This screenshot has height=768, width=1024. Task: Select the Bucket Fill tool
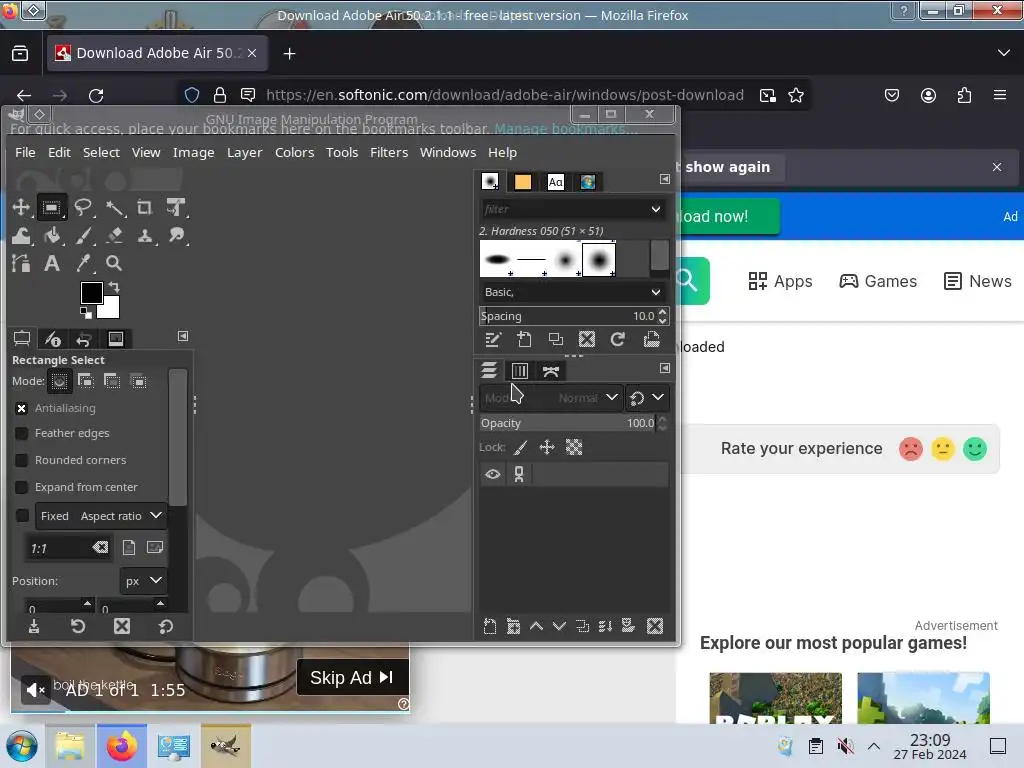[53, 236]
